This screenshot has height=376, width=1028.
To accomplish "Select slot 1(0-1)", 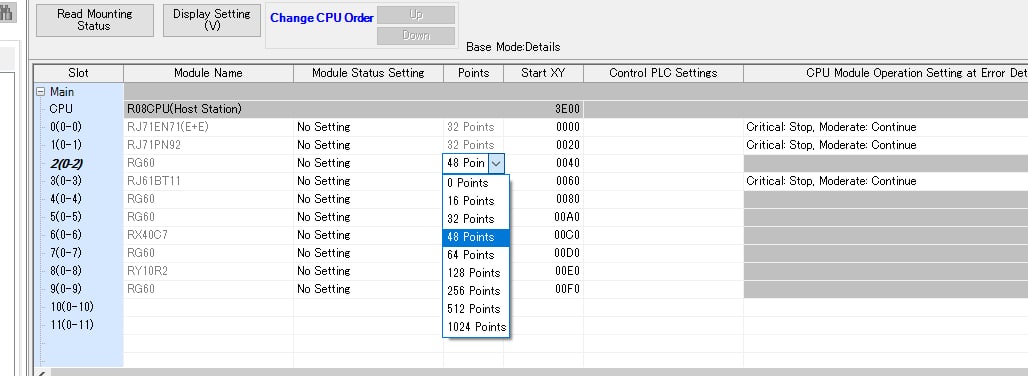I will pyautogui.click(x=66, y=145).
